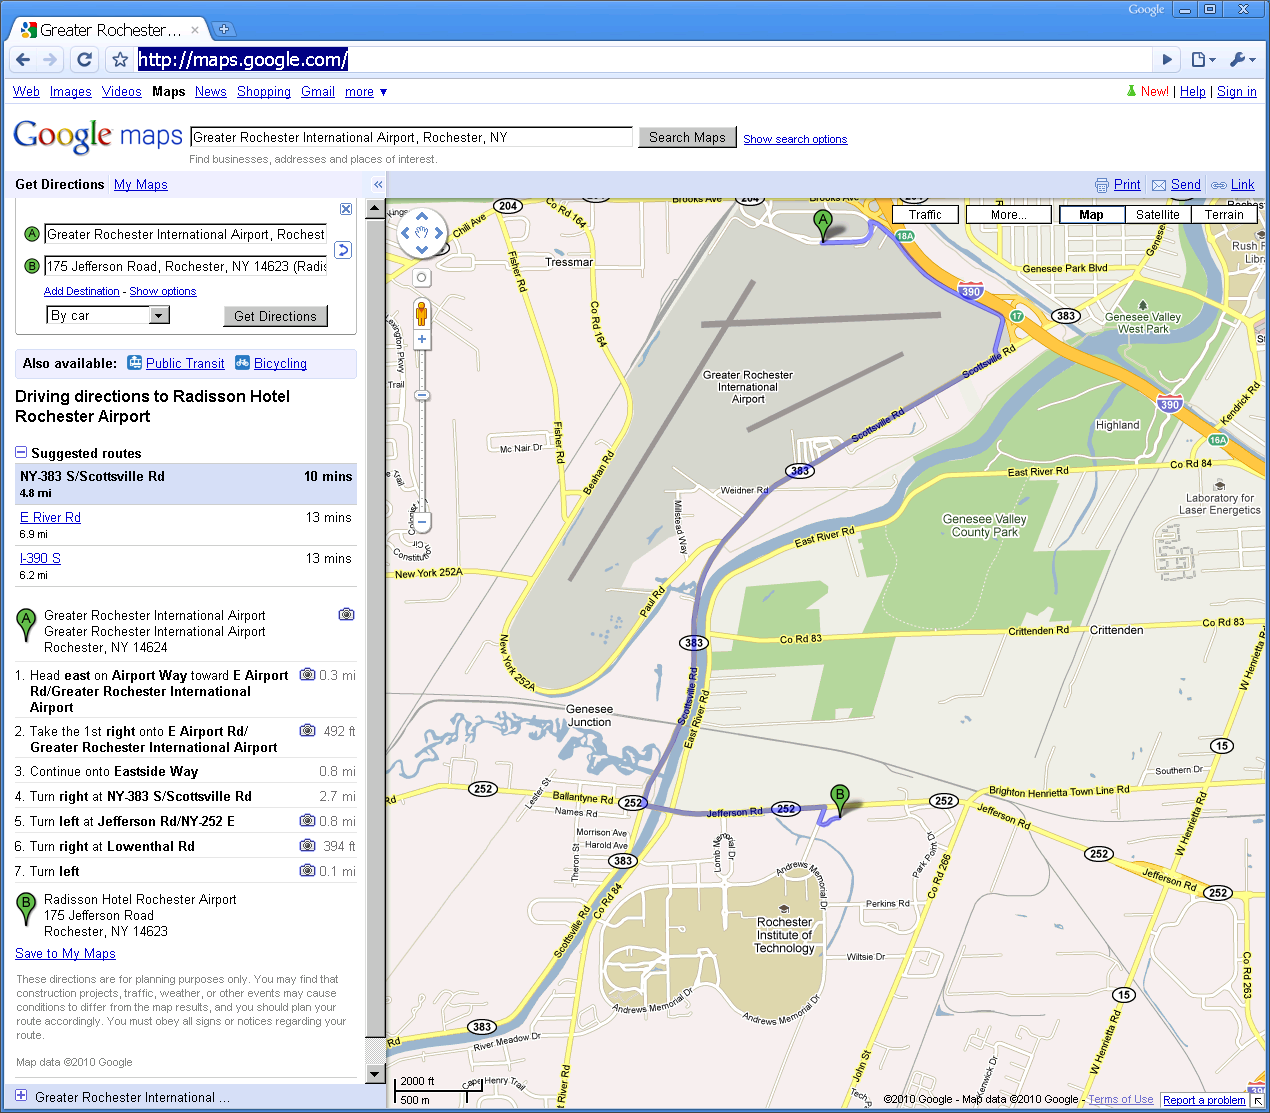Toggle the Traffic layer button

[x=925, y=214]
